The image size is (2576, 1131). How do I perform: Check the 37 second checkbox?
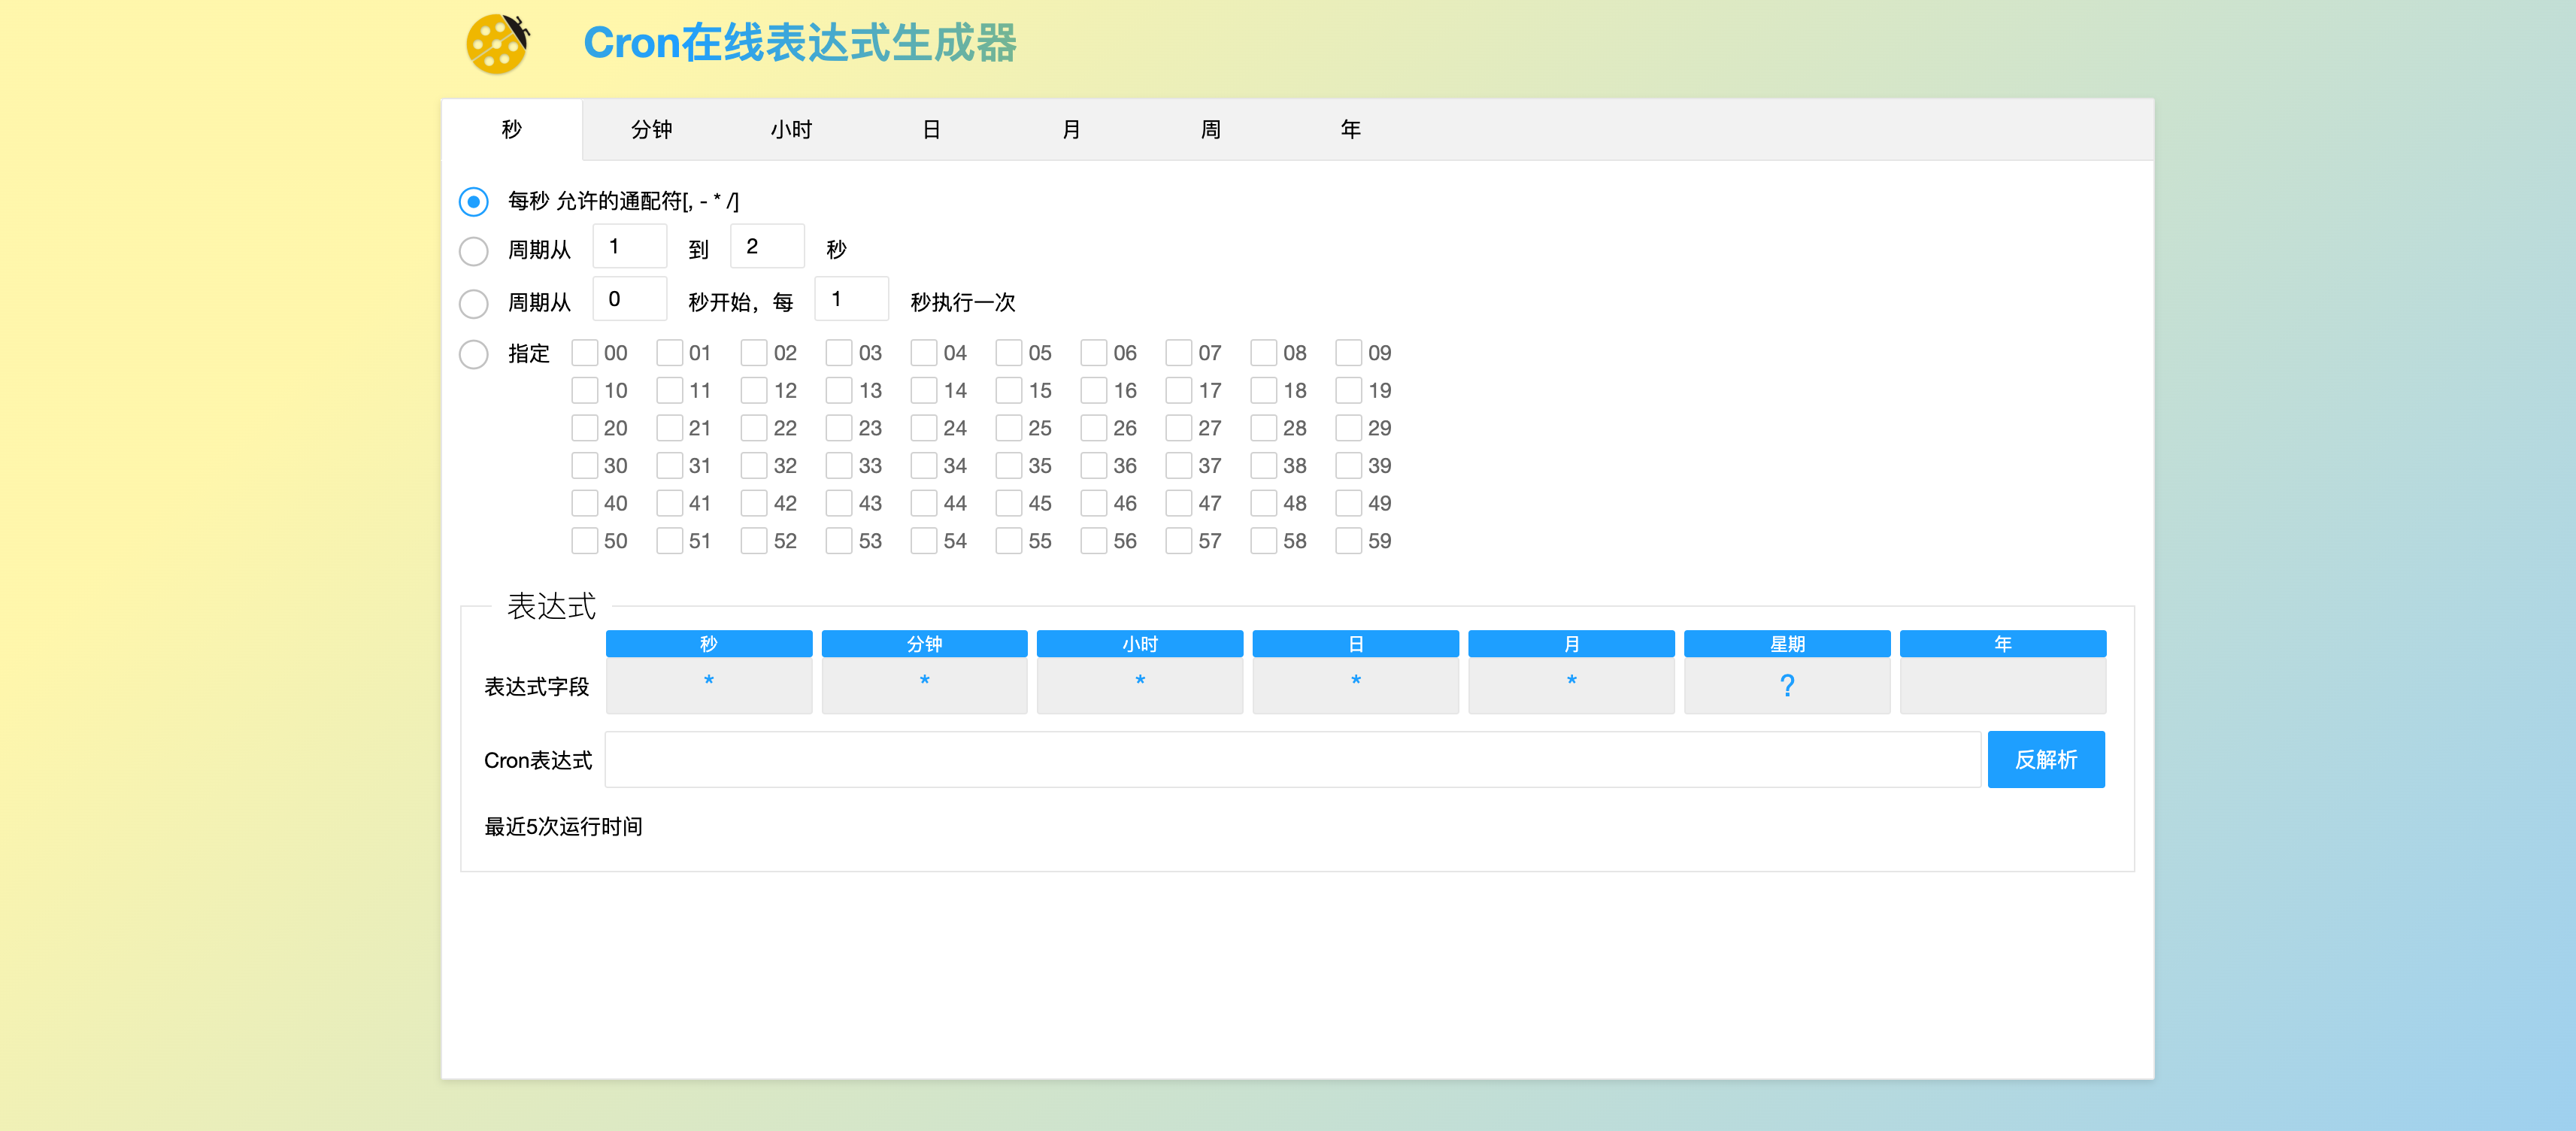tap(1179, 465)
